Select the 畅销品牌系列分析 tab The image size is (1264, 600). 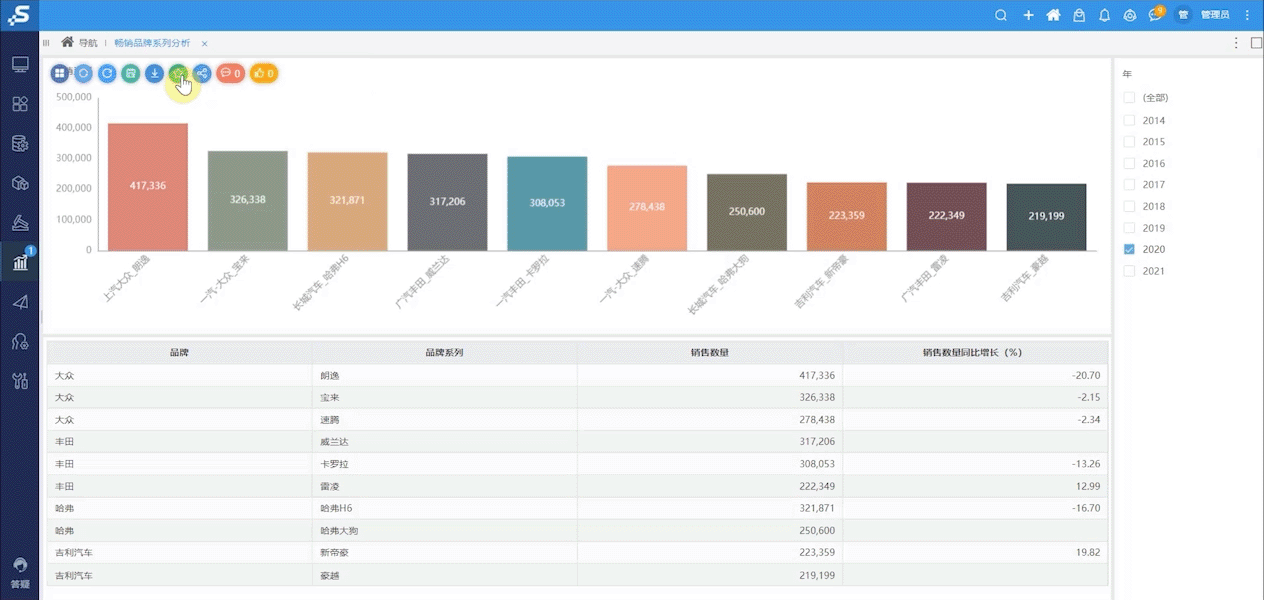(x=152, y=43)
